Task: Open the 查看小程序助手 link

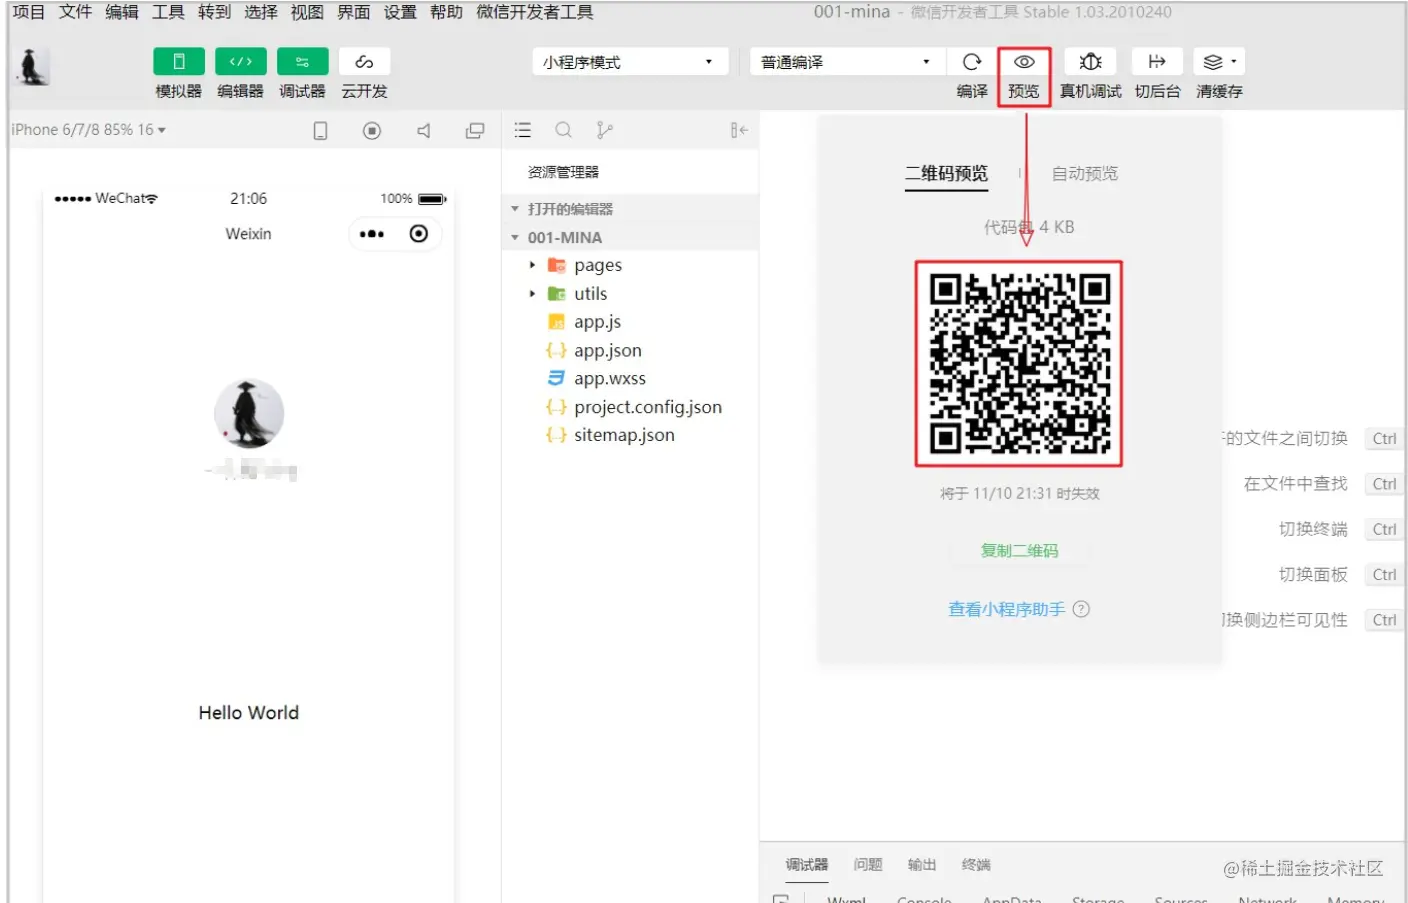Action: 1007,609
